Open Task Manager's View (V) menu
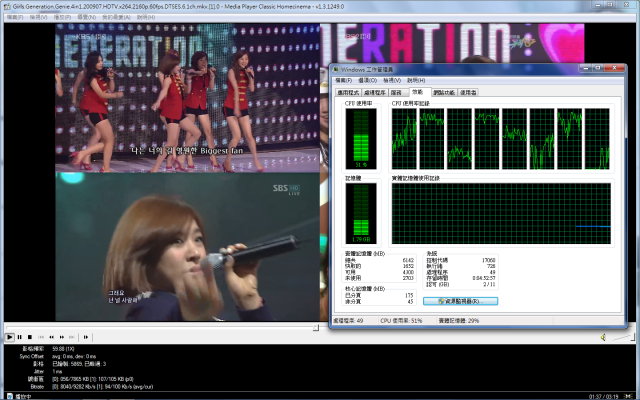Viewport: 640px width, 400px height. [x=392, y=80]
